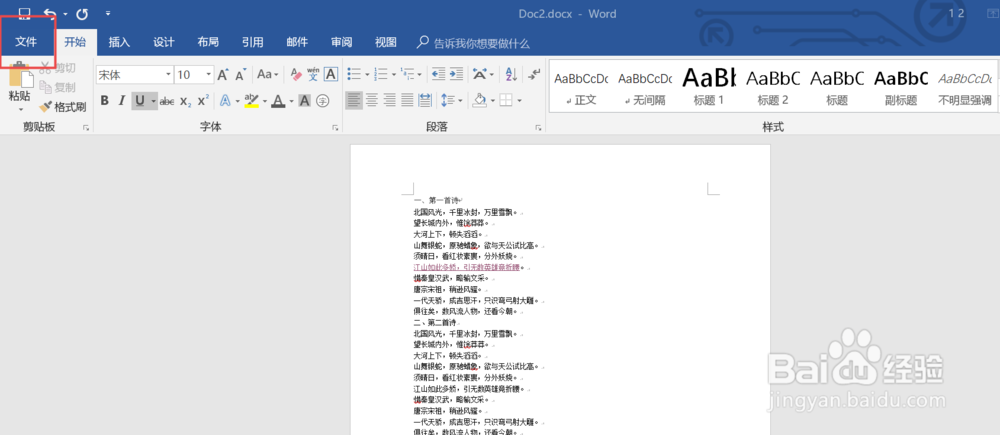Click the Line and Paragraph Spacing icon
Screen dimensions: 1000x435
pyautogui.click(x=448, y=100)
